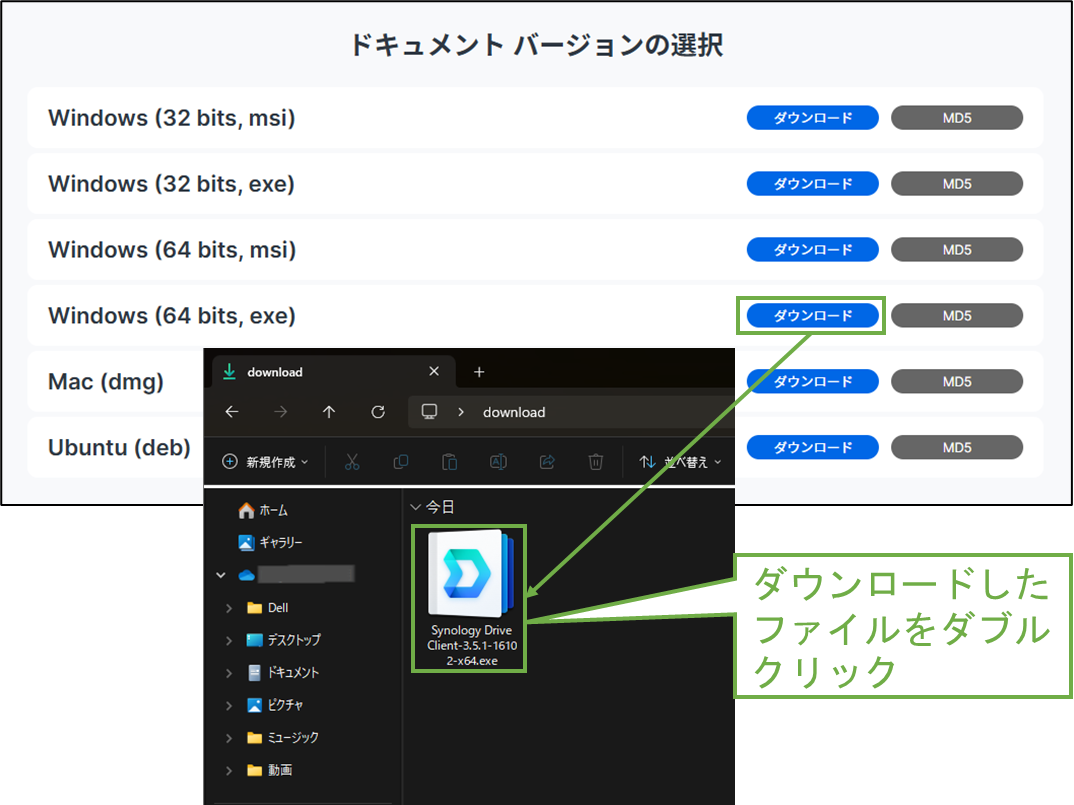Expand the ミュージック folder node
The image size is (1074, 805).
(x=229, y=738)
